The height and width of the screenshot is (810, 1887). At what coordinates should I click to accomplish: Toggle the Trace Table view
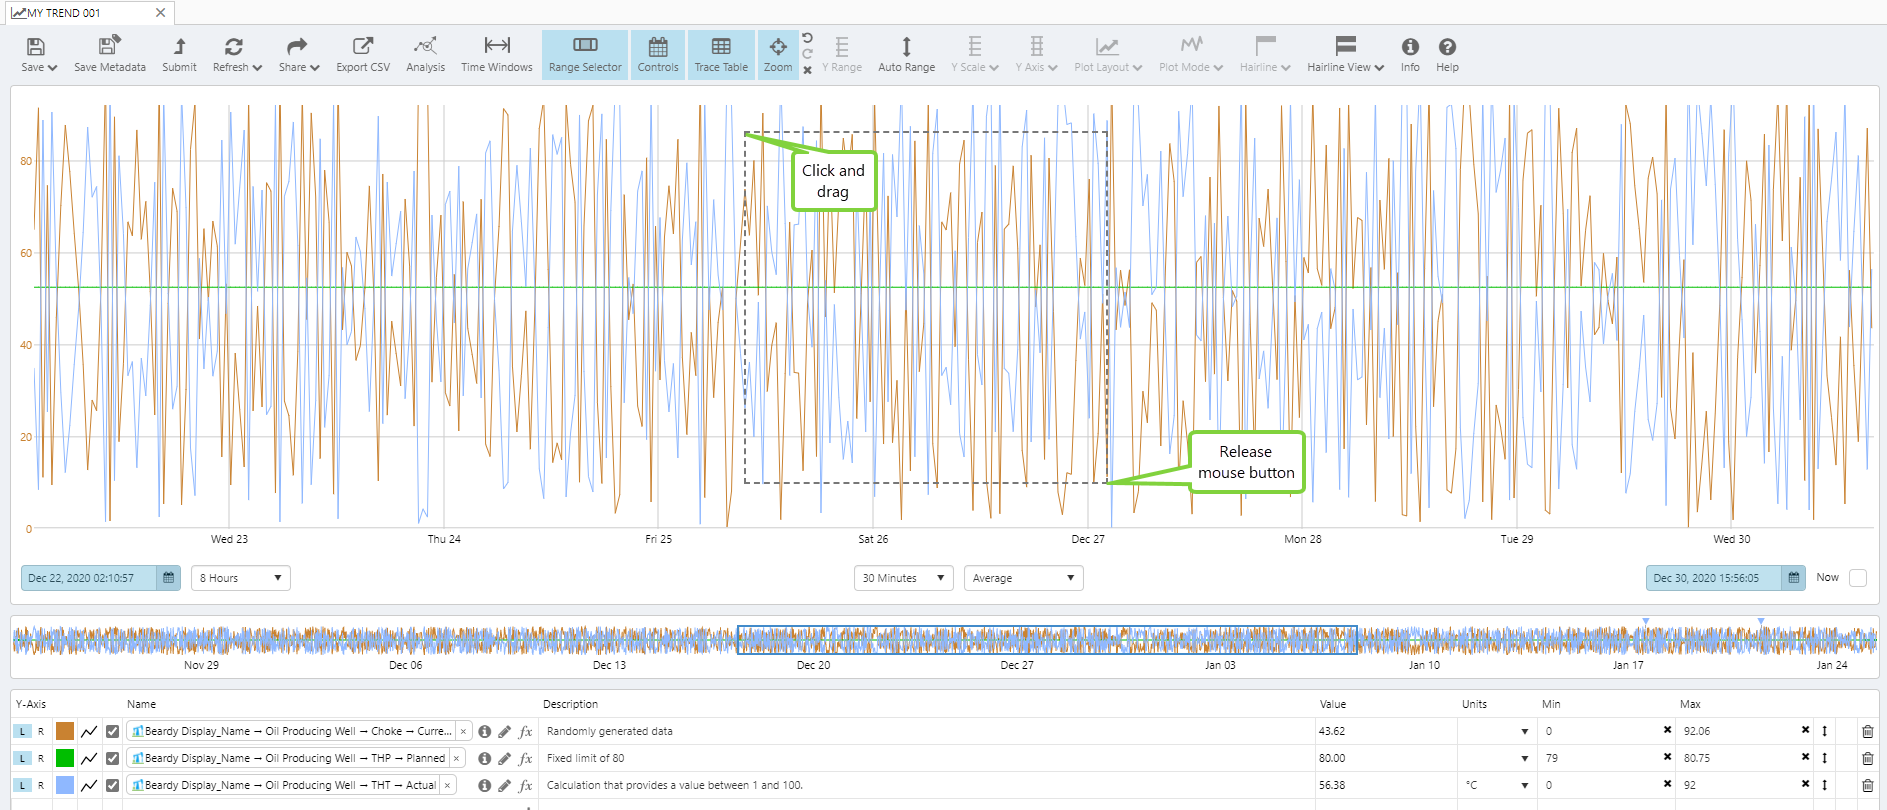(x=721, y=54)
